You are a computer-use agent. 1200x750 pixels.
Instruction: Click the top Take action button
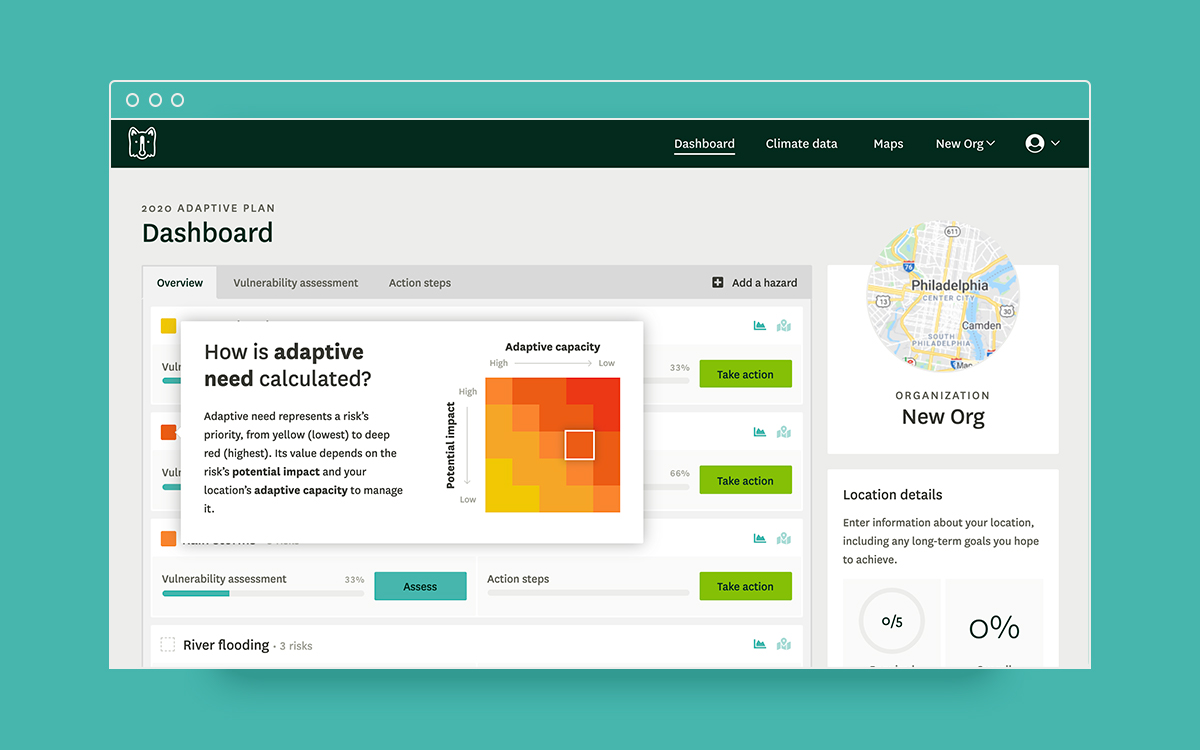pos(745,373)
